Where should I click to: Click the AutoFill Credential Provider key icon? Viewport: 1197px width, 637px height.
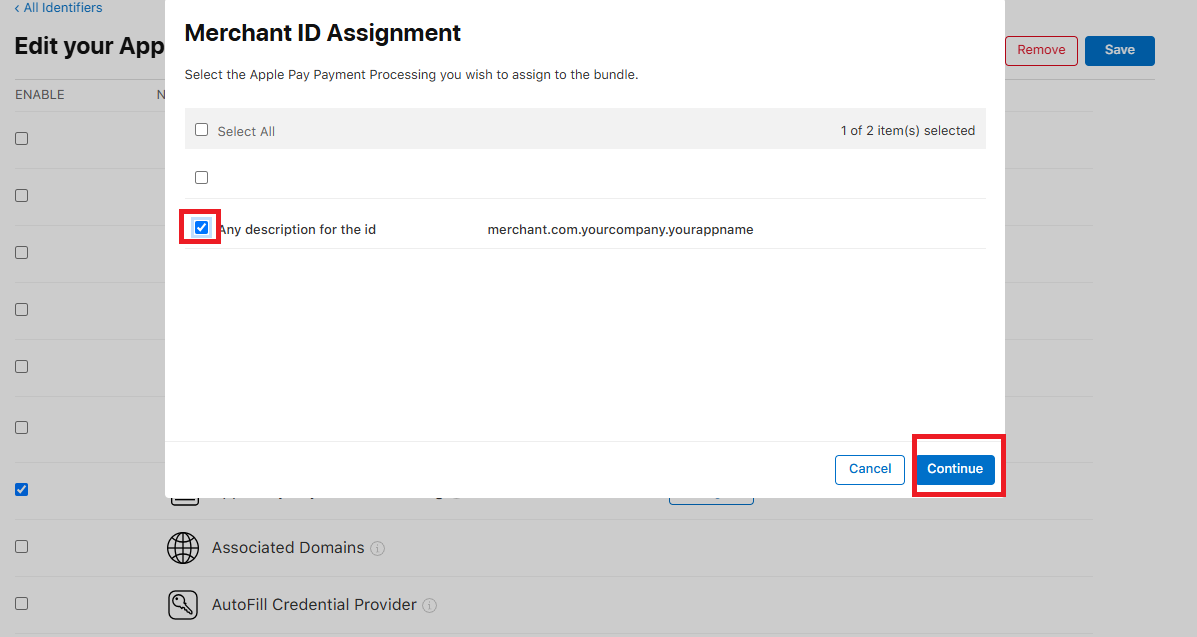pos(183,605)
